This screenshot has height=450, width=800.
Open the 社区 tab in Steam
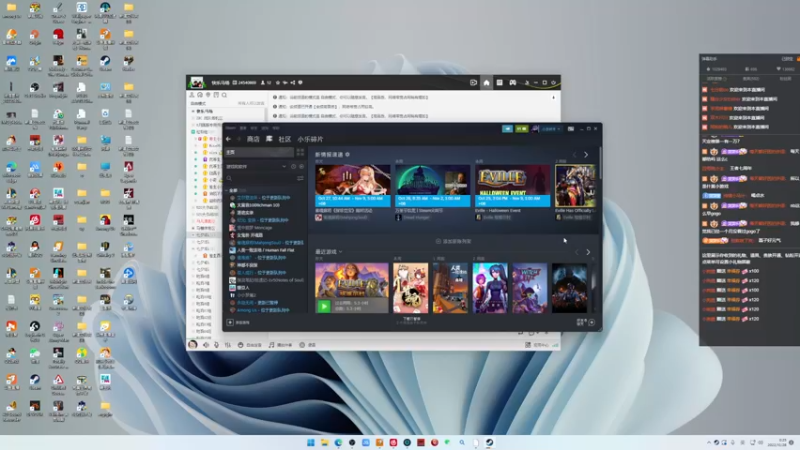tap(285, 139)
